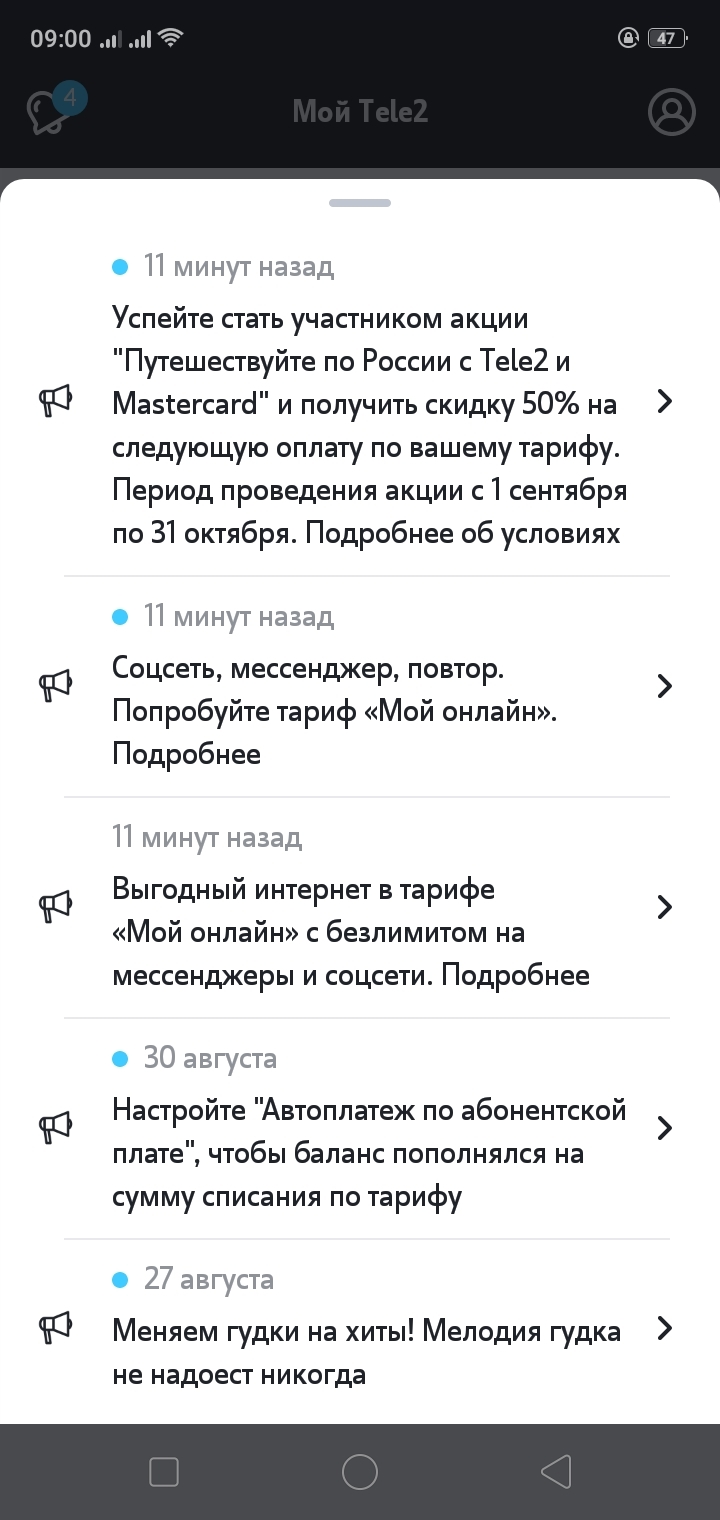Open the 'Меняем гудки на хиты' chevron
The image size is (720, 1520).
pyautogui.click(x=664, y=1329)
